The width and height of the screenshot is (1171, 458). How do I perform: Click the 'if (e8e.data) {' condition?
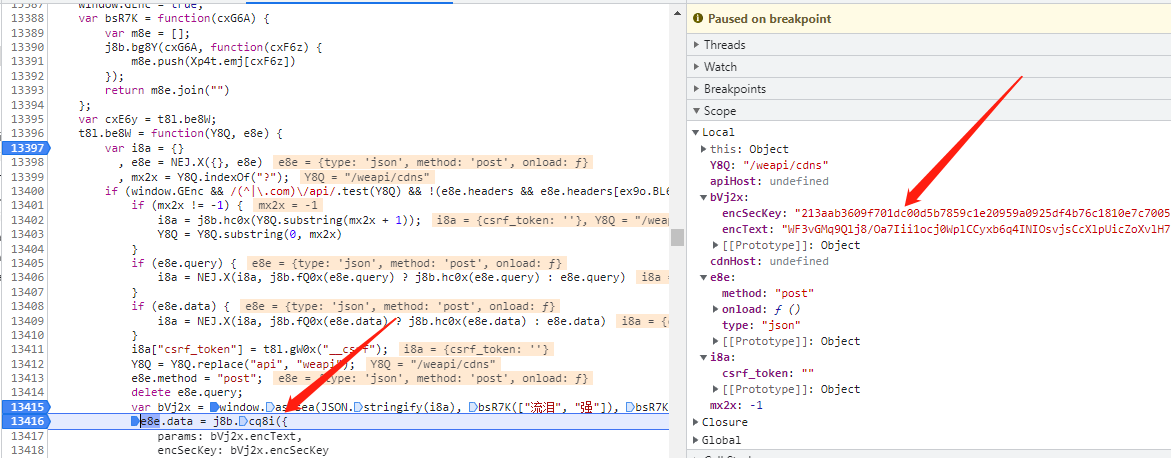coord(180,306)
